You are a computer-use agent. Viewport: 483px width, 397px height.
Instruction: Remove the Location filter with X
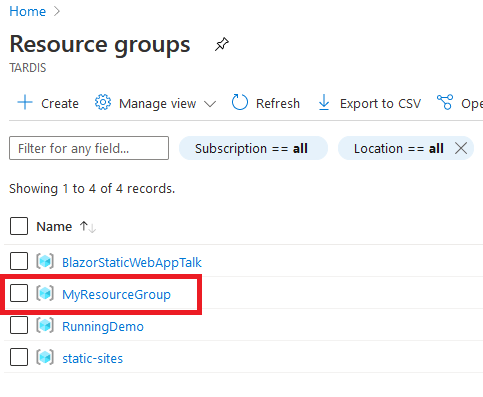[461, 148]
